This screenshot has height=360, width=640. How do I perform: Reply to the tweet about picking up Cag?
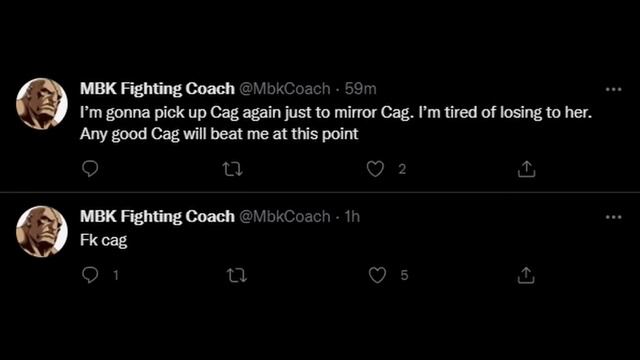(x=90, y=169)
